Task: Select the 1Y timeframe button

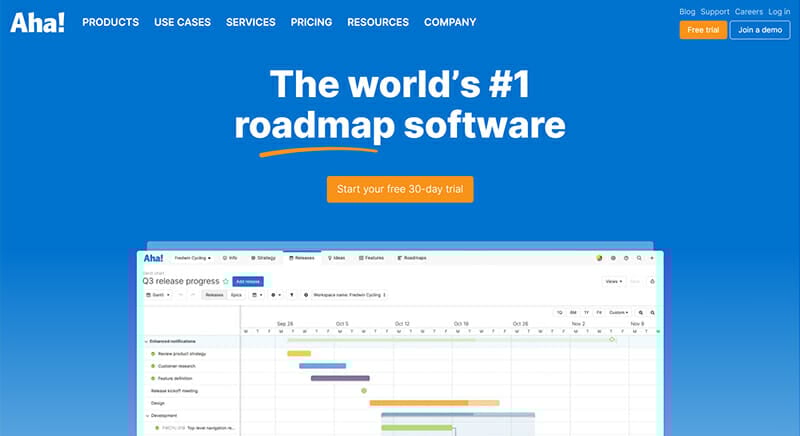Action: 586,313
